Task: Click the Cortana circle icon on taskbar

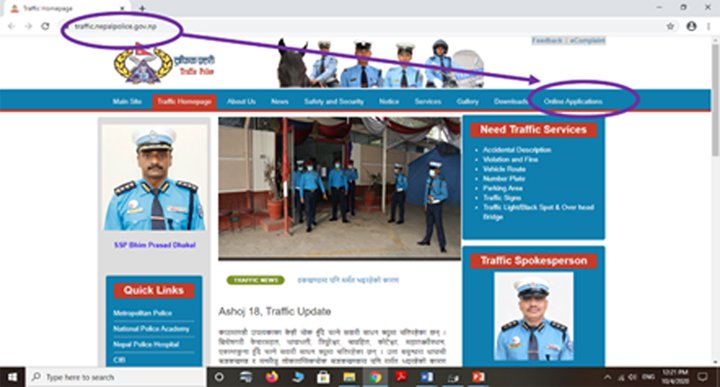Action: [219, 377]
